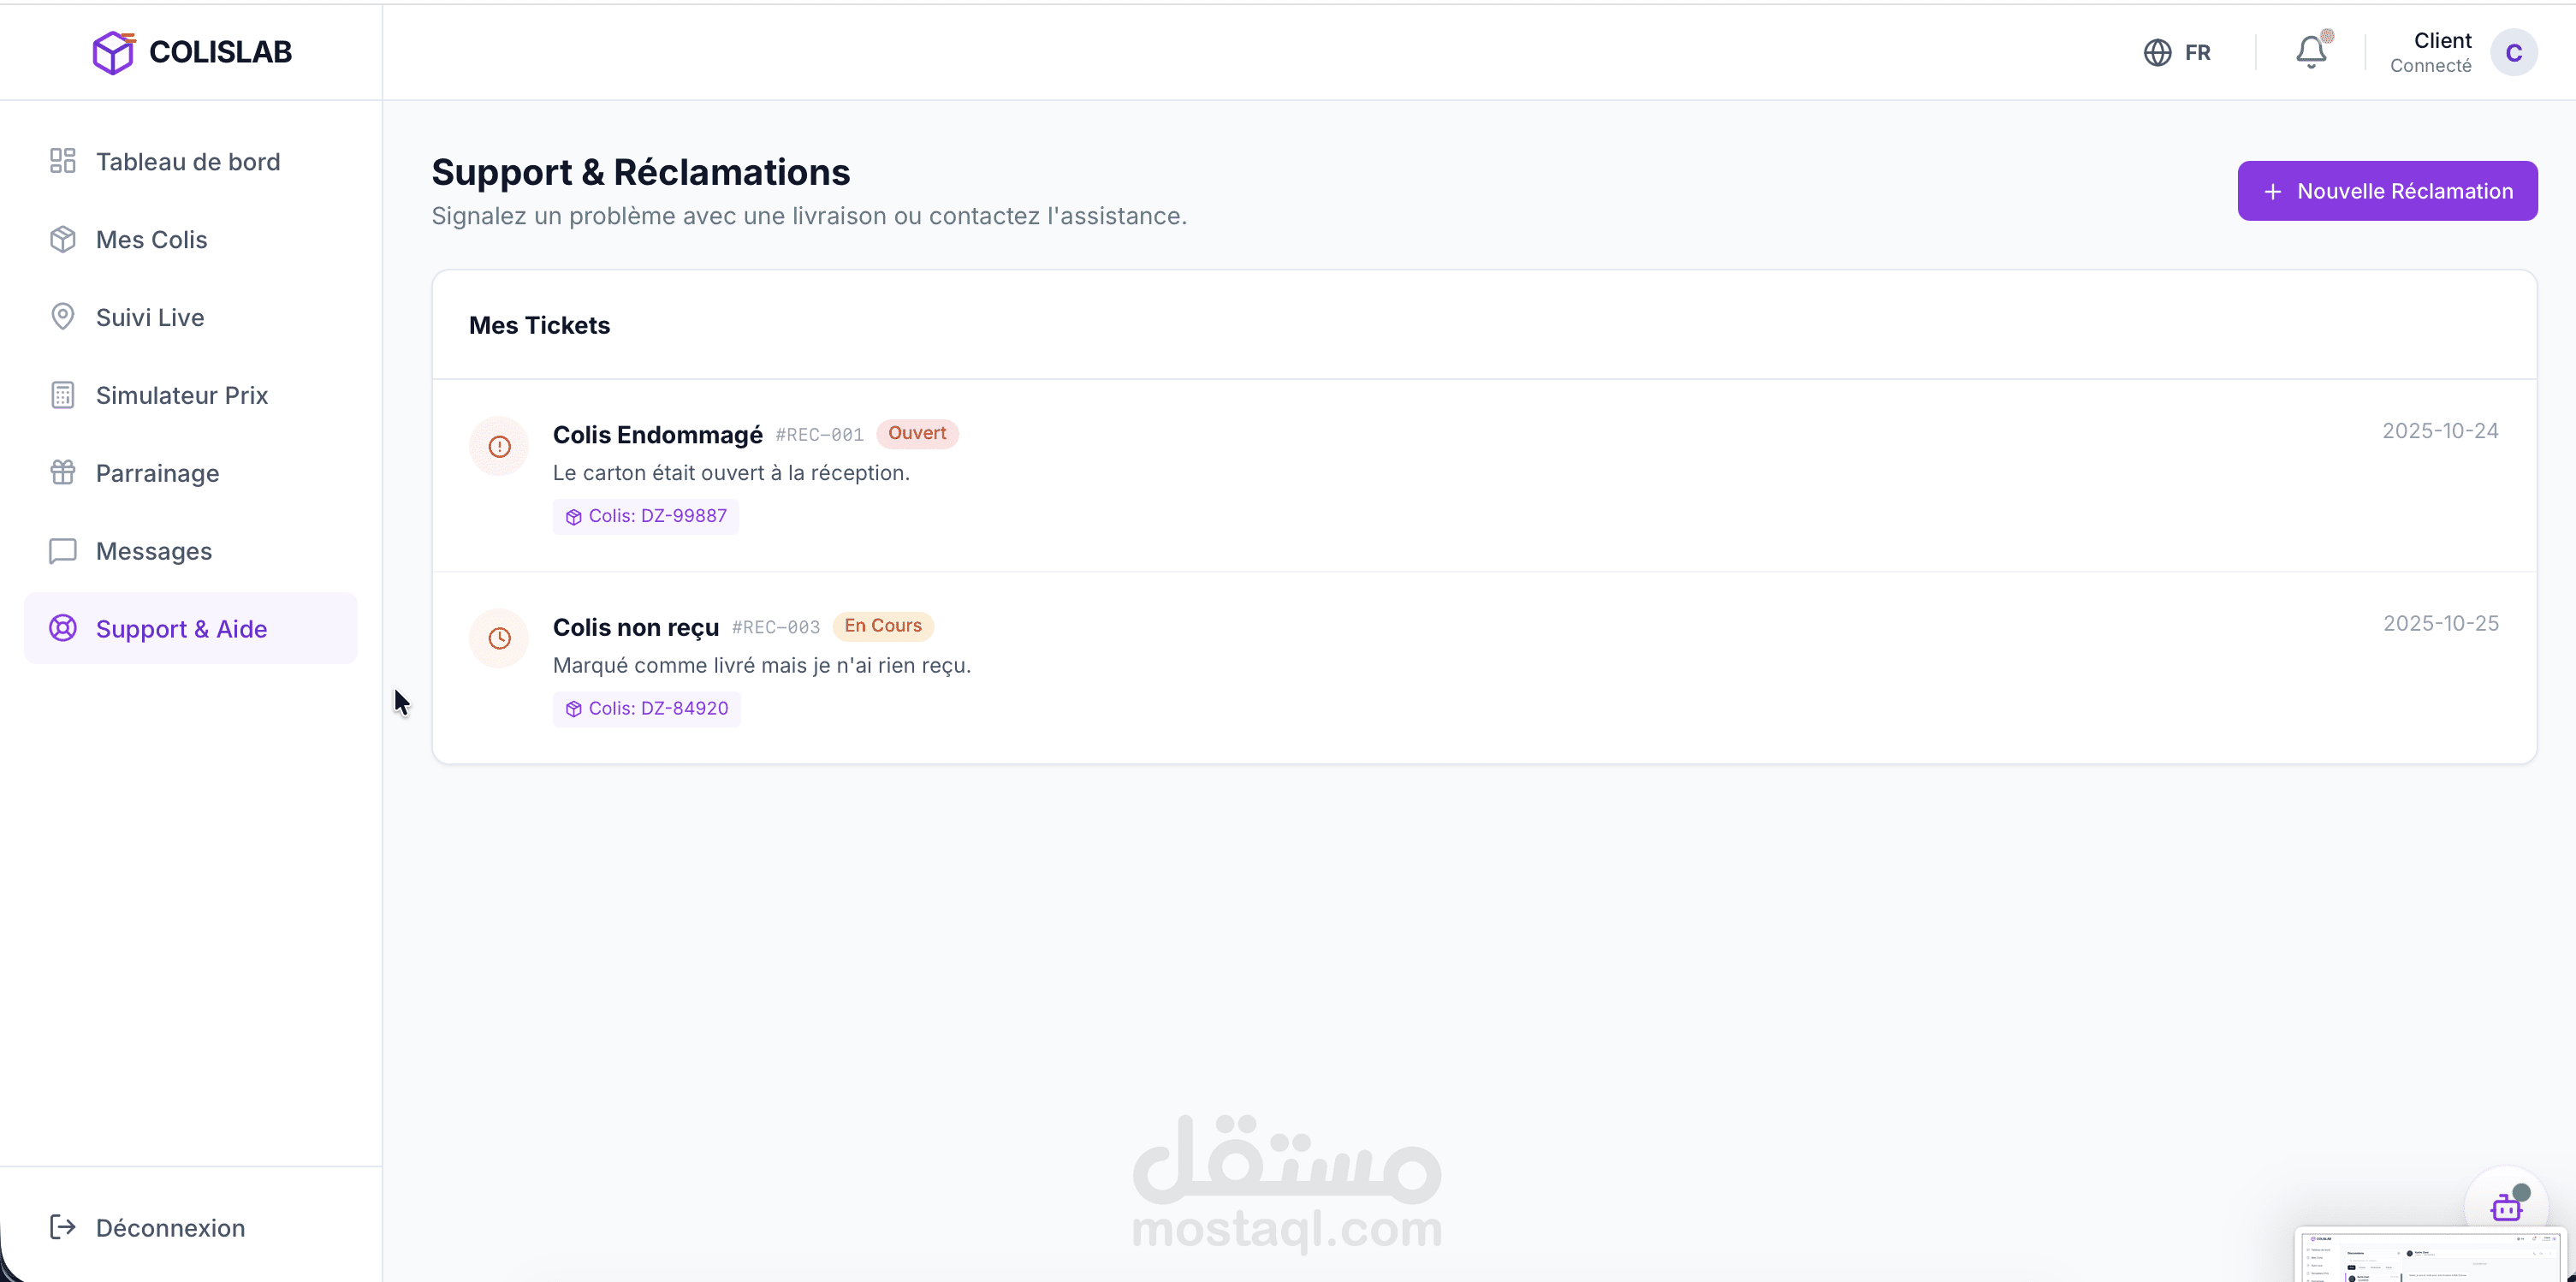Click the Colis: DZ-84920 tag
This screenshot has height=1282, width=2576.
coord(647,708)
